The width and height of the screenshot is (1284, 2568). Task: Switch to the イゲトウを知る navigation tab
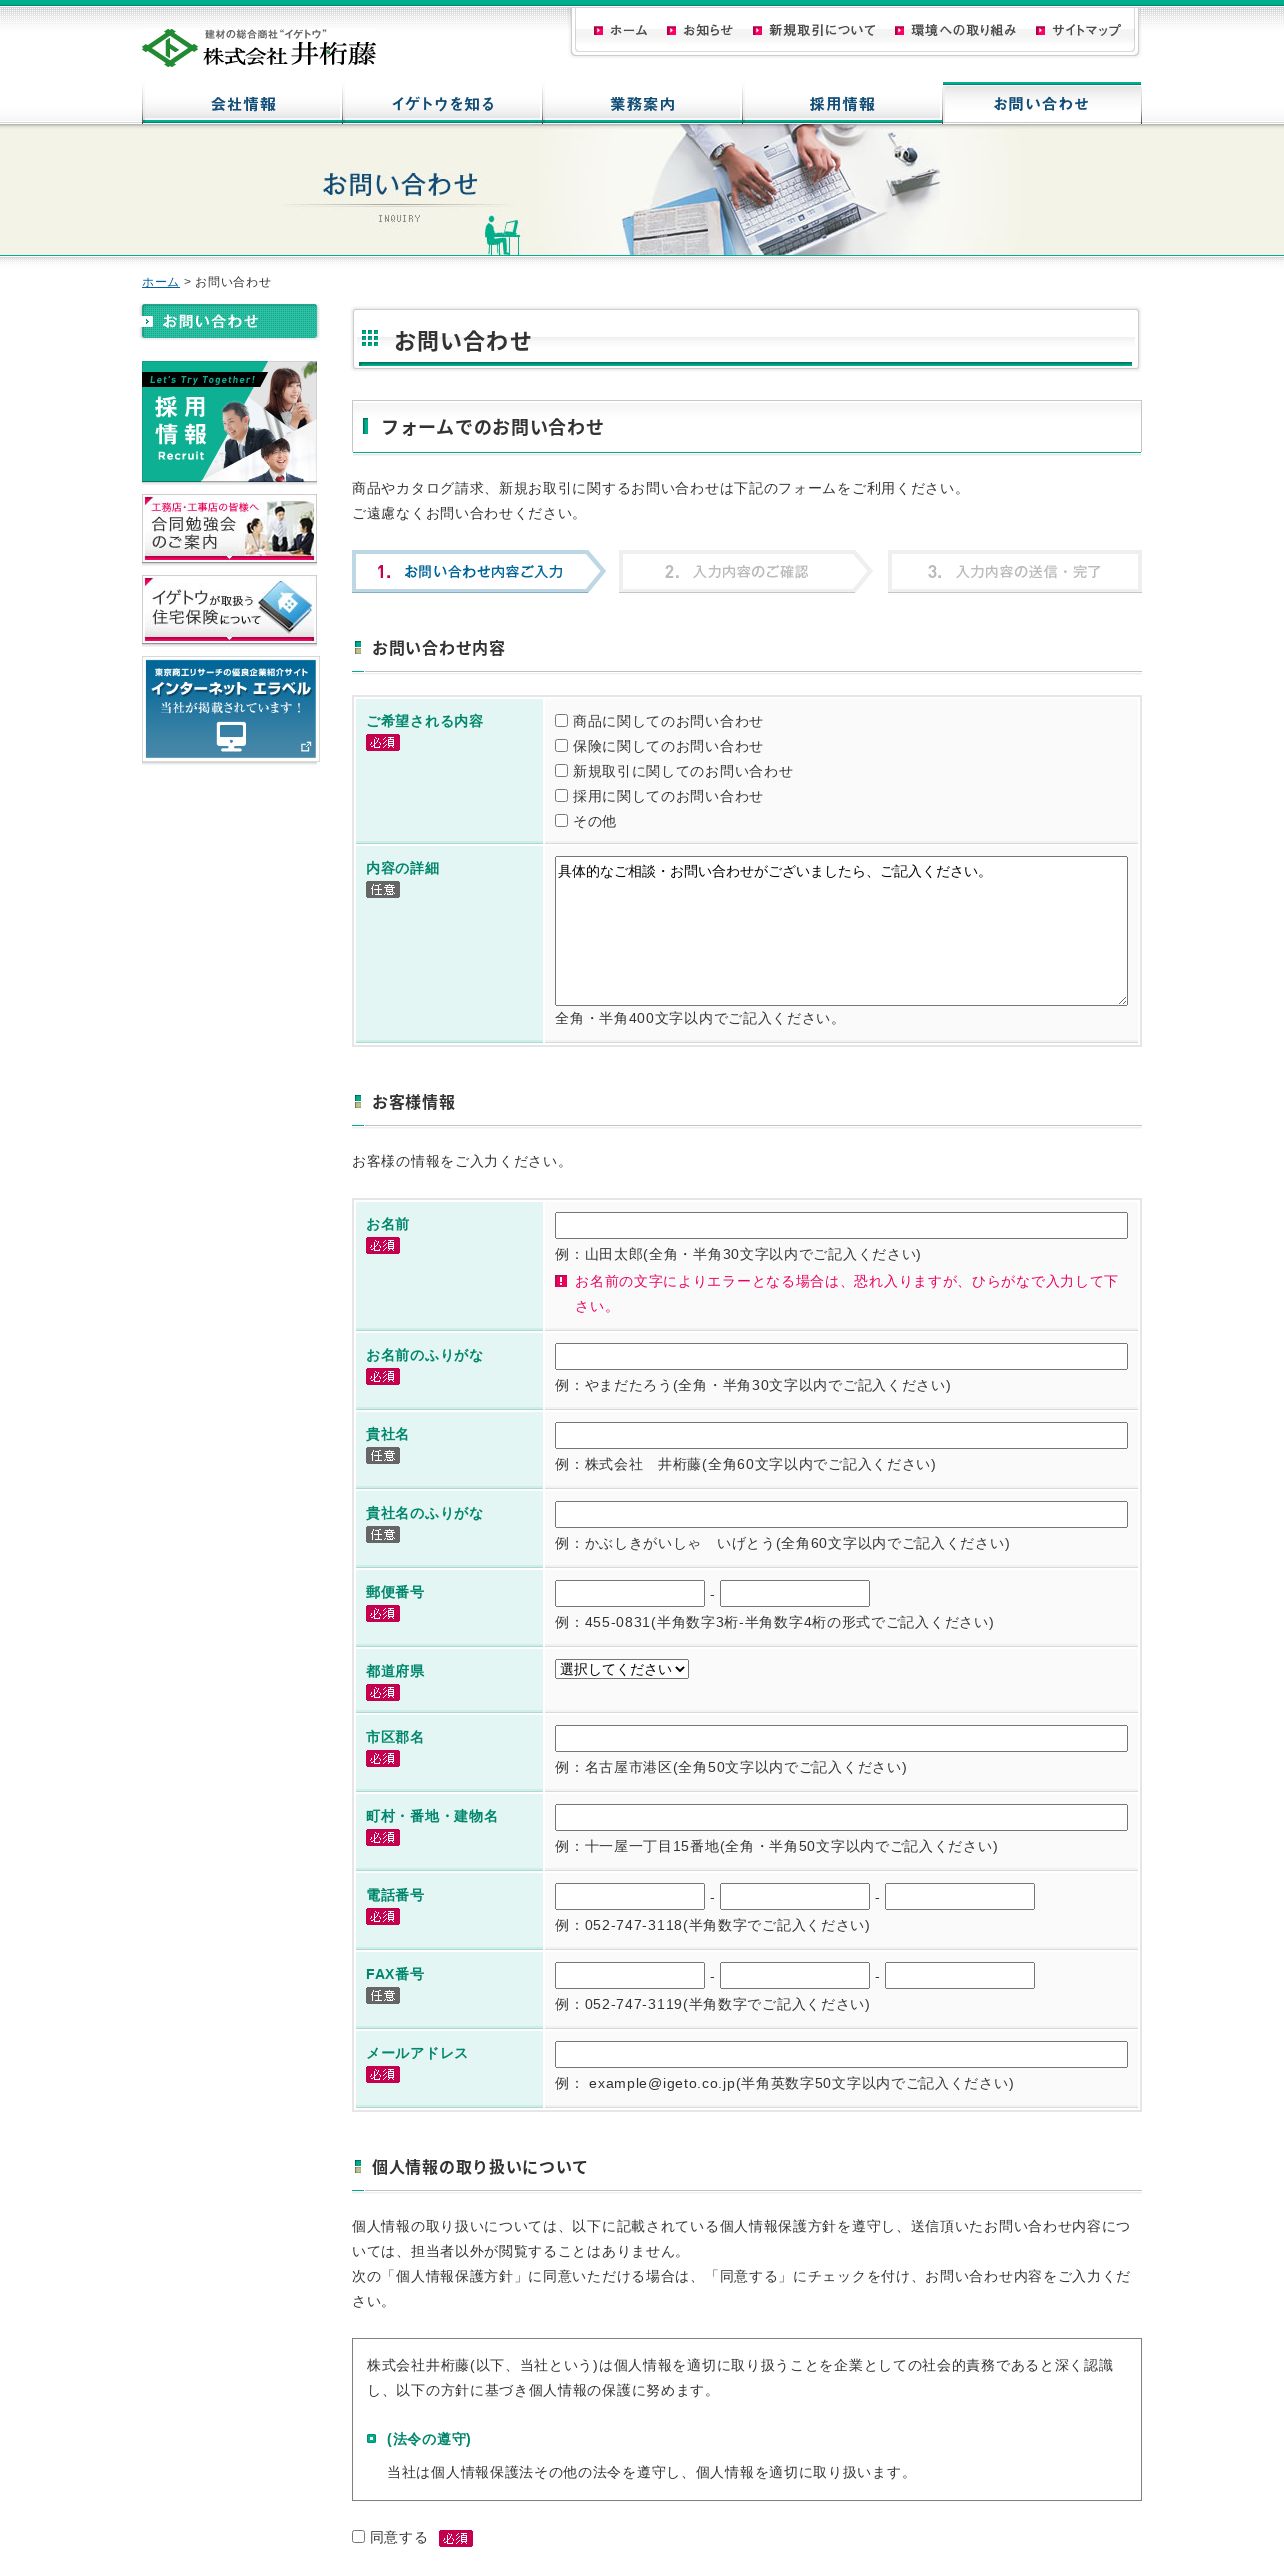[x=443, y=104]
